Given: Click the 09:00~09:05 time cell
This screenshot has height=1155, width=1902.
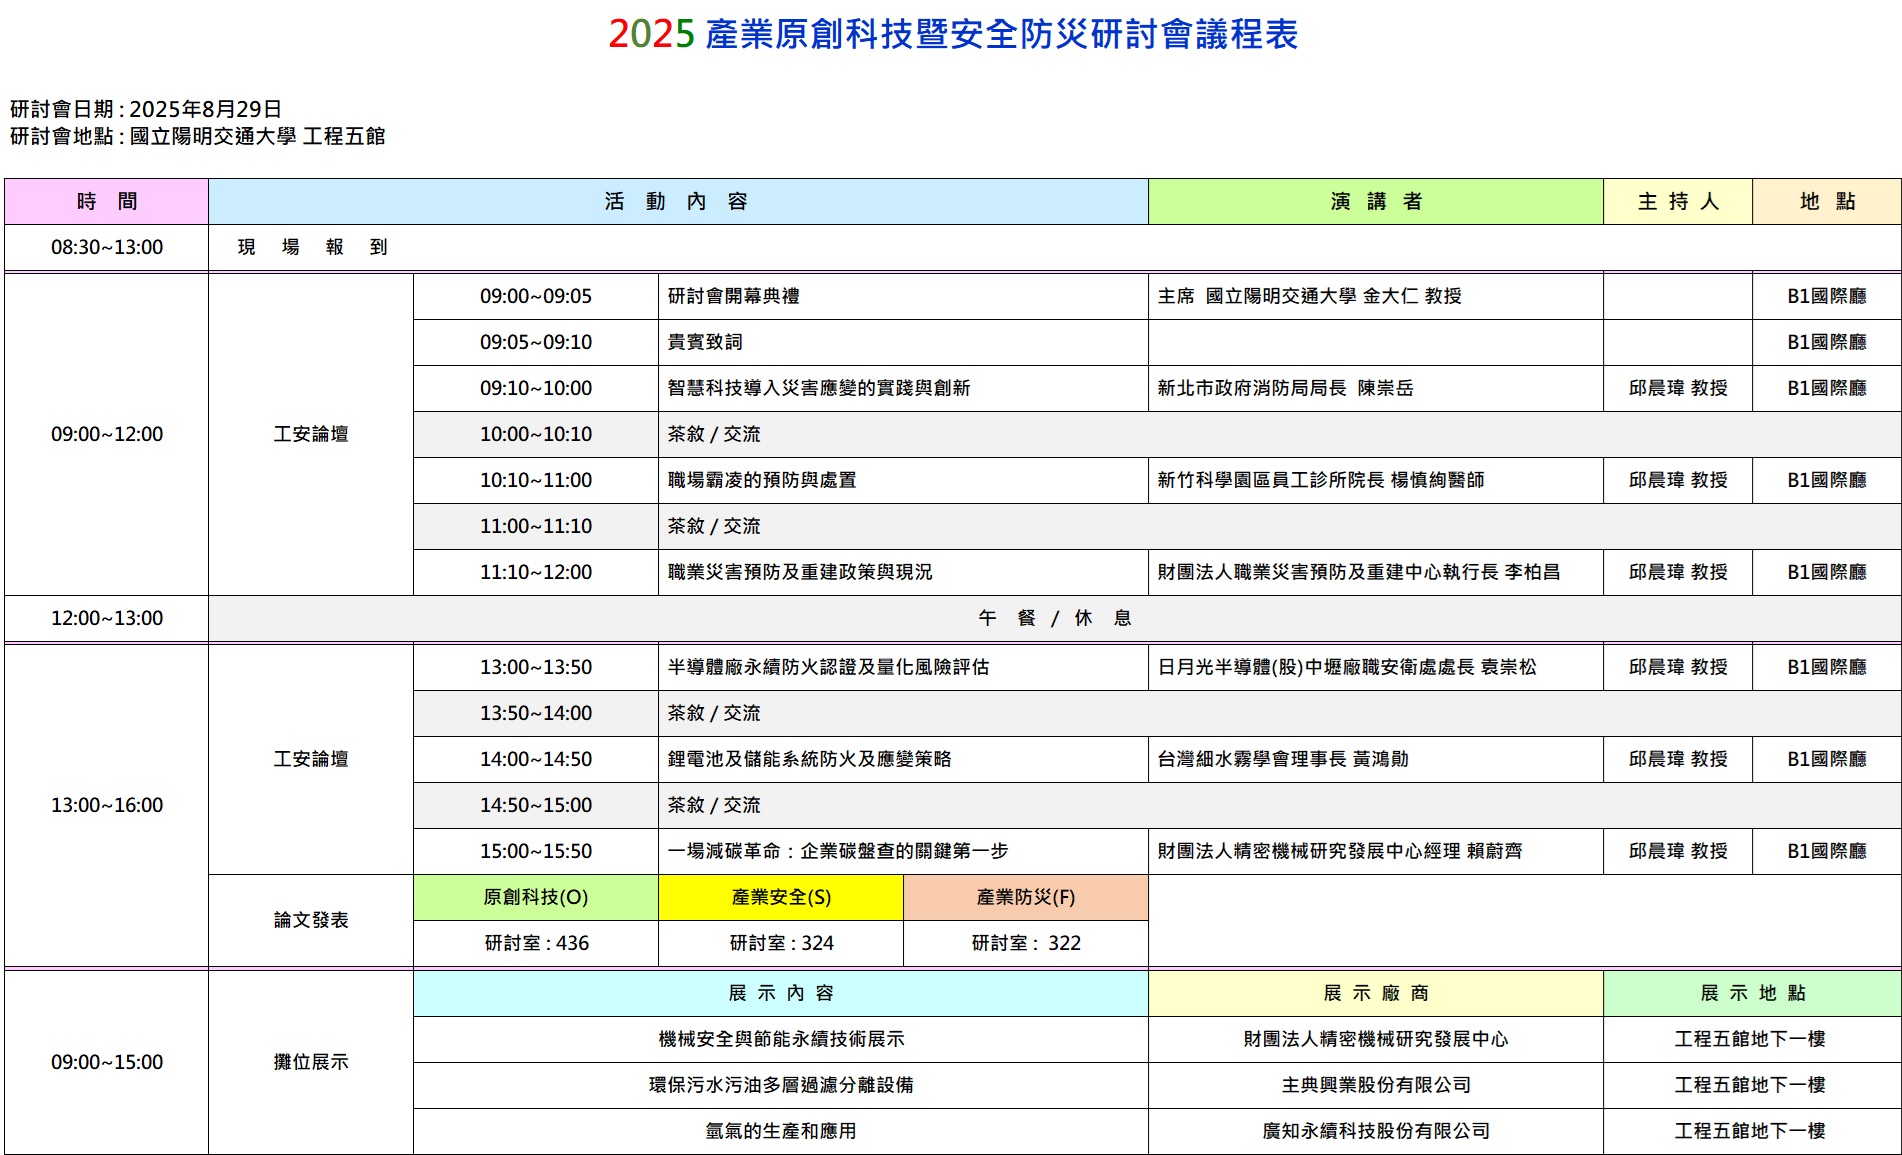Looking at the screenshot, I should (536, 296).
